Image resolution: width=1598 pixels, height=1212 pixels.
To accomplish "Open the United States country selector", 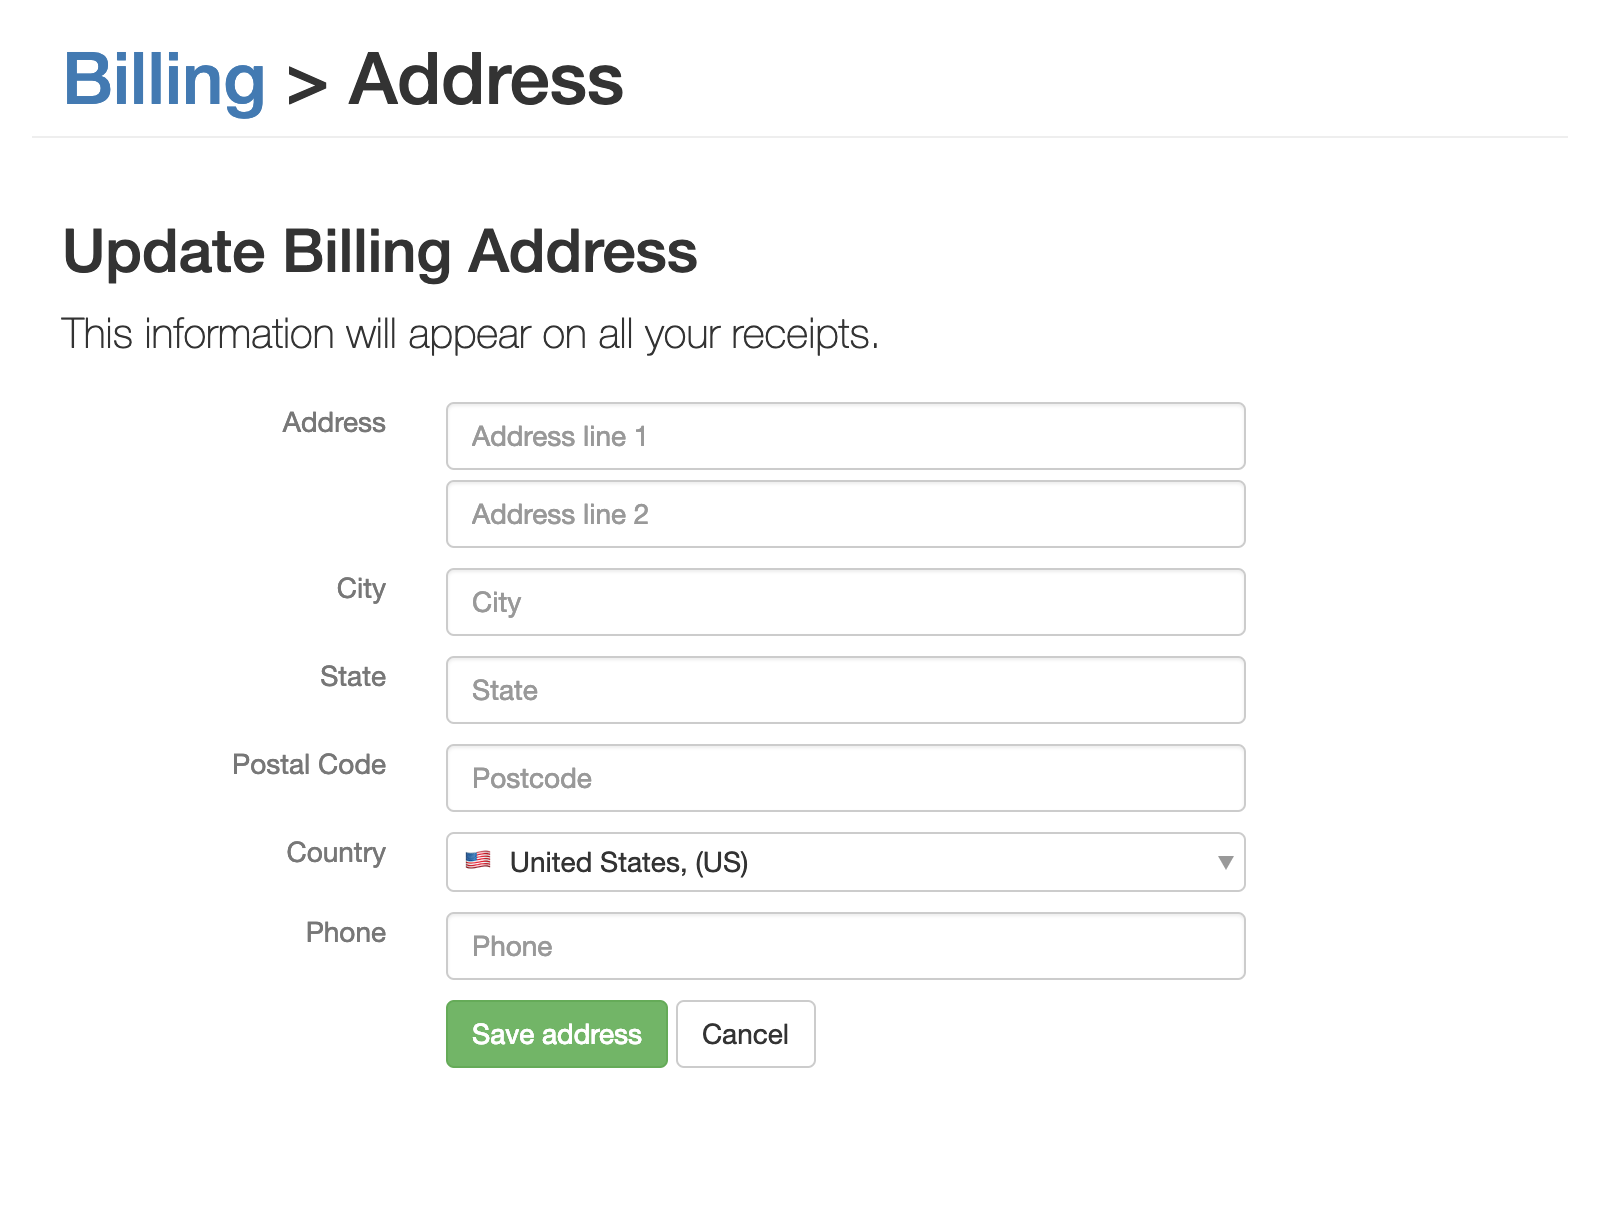I will point(846,862).
